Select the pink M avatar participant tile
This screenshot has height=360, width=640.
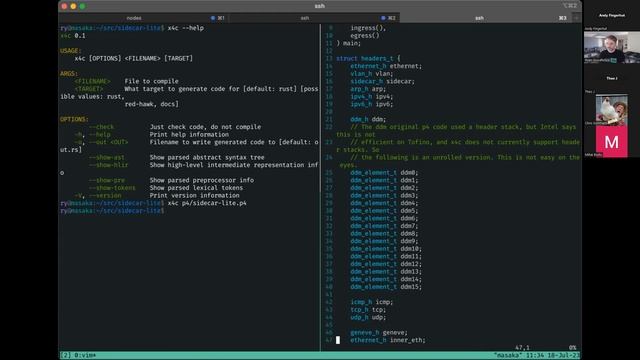click(611, 141)
